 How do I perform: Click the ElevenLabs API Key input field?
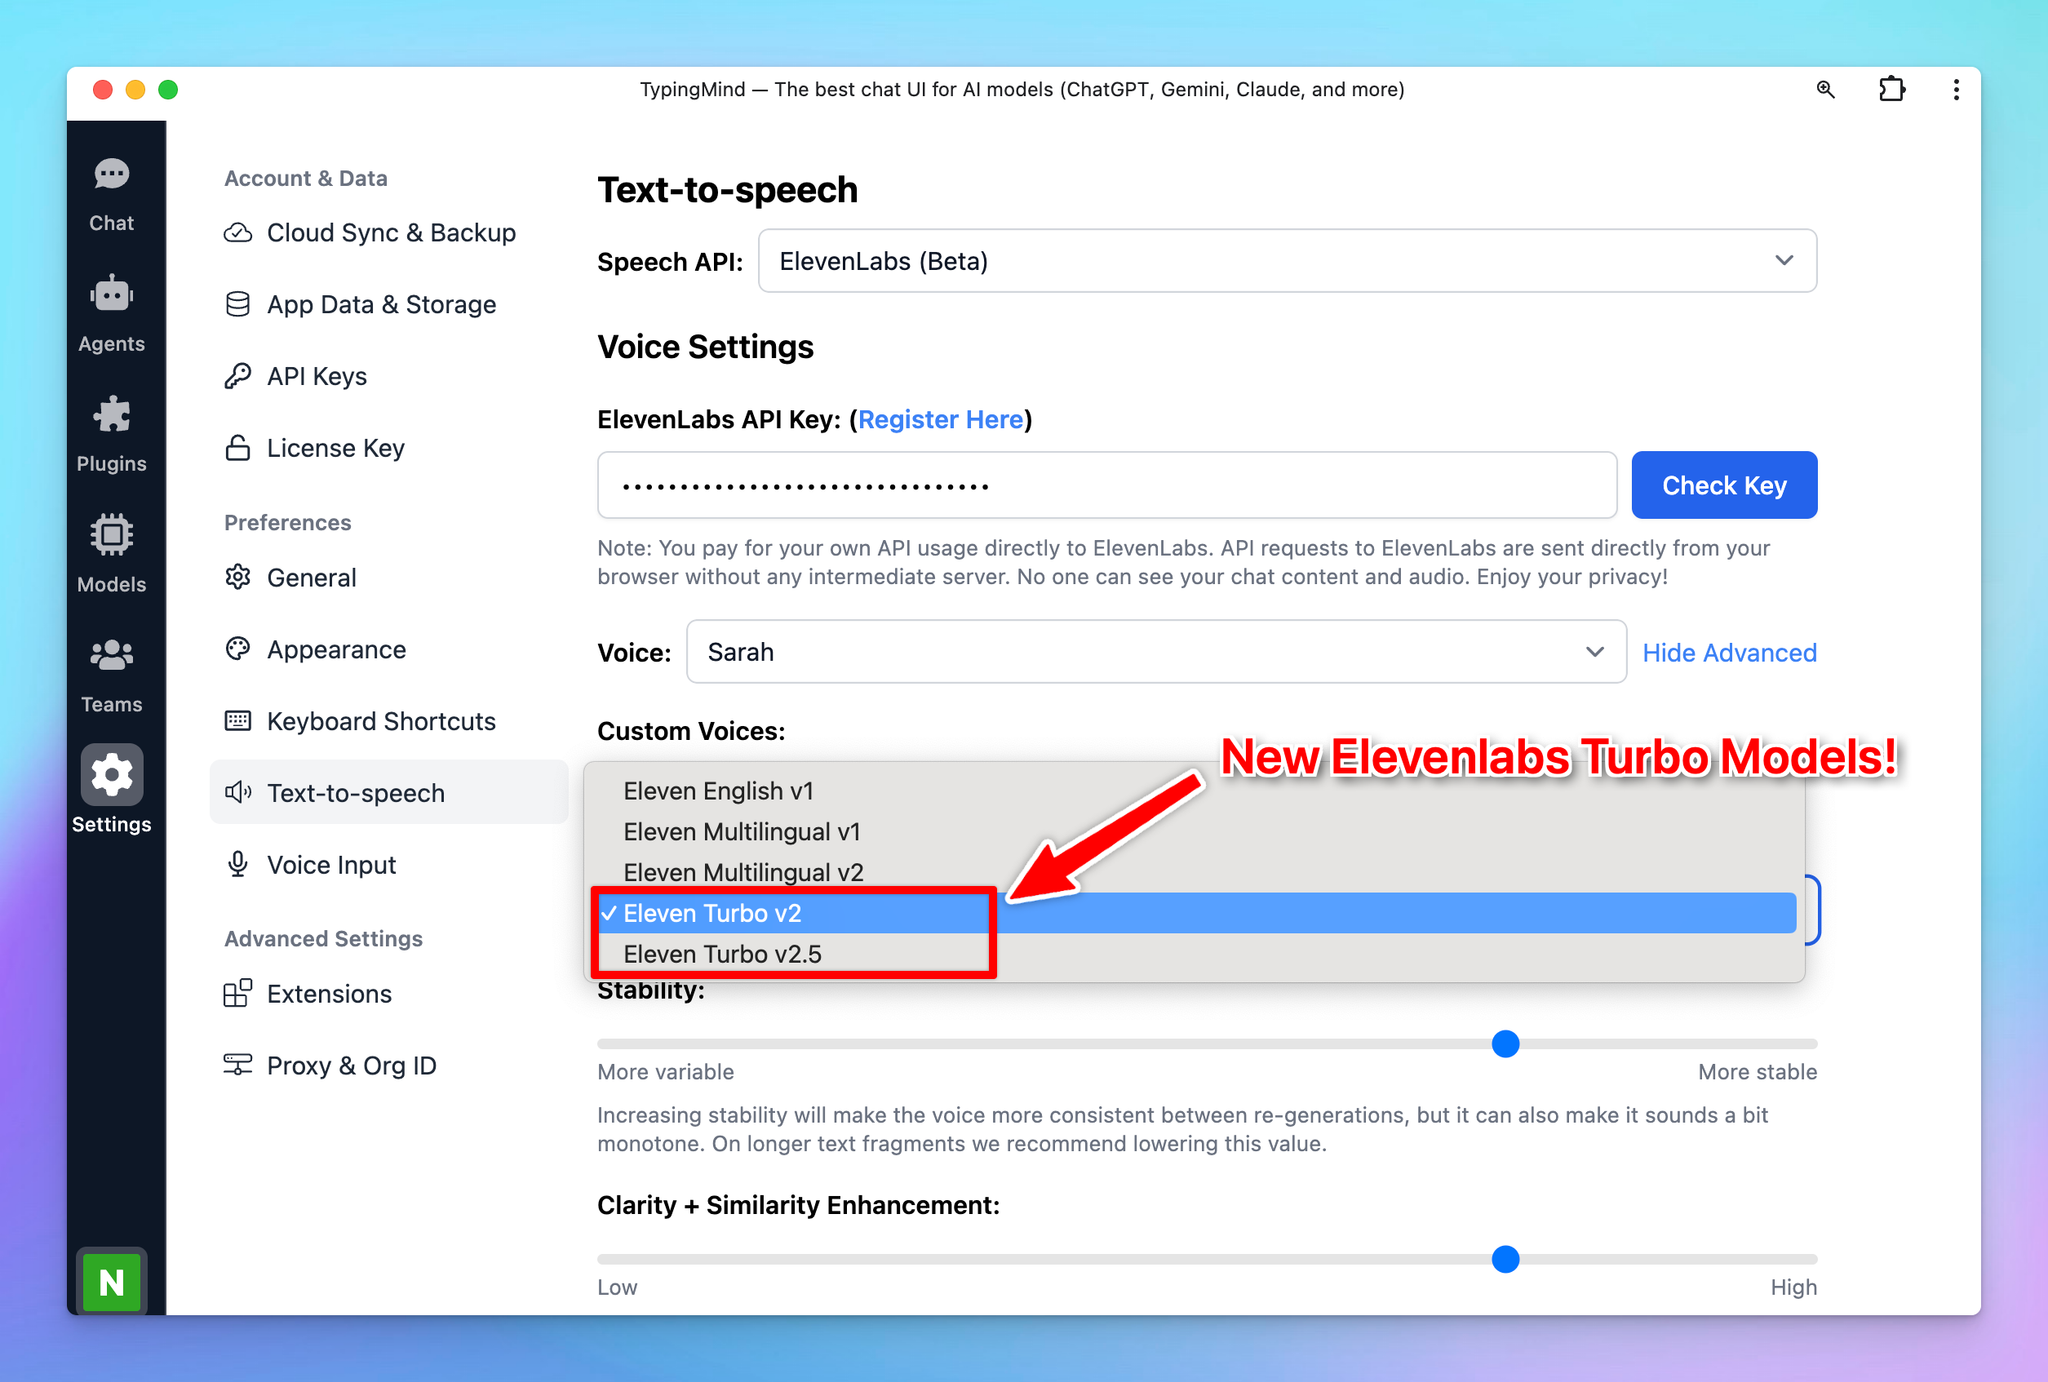(x=1103, y=484)
